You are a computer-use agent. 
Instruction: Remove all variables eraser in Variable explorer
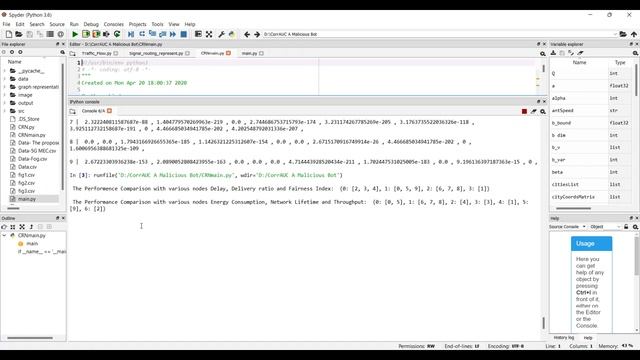pos(580,53)
